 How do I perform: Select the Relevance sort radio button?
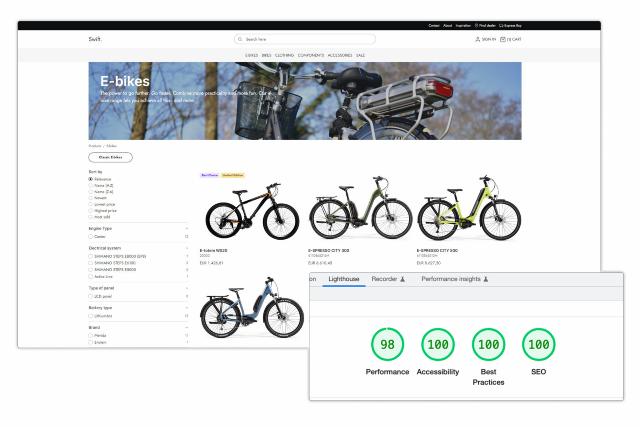91,179
